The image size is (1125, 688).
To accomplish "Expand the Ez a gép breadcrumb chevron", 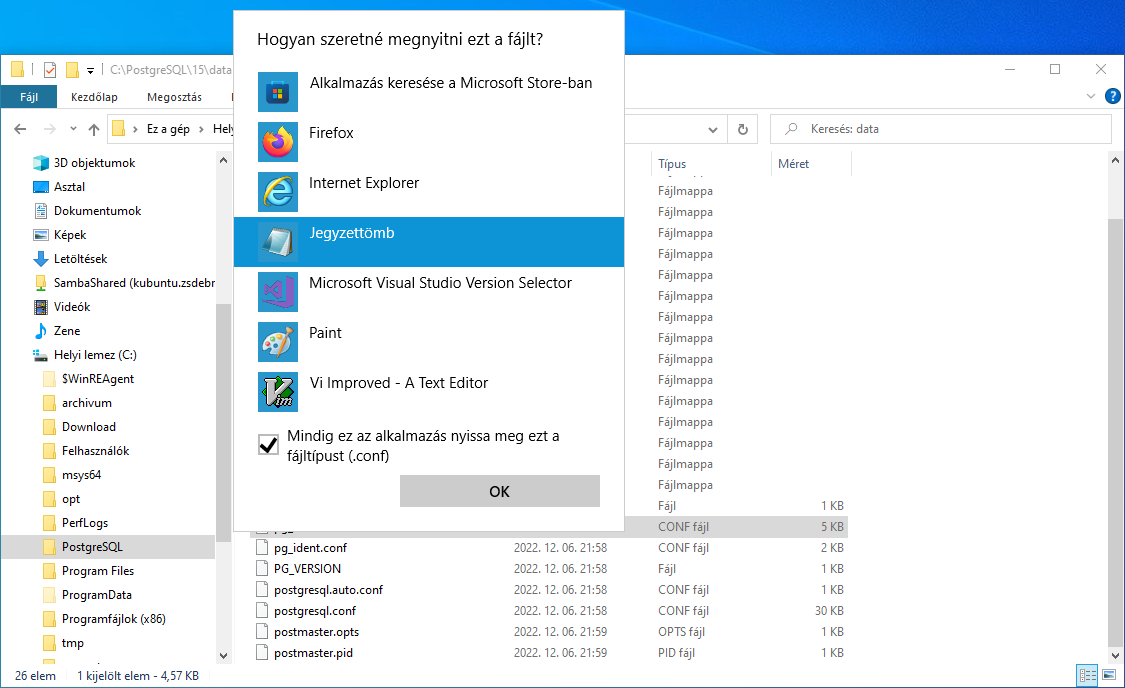I will click(x=201, y=129).
